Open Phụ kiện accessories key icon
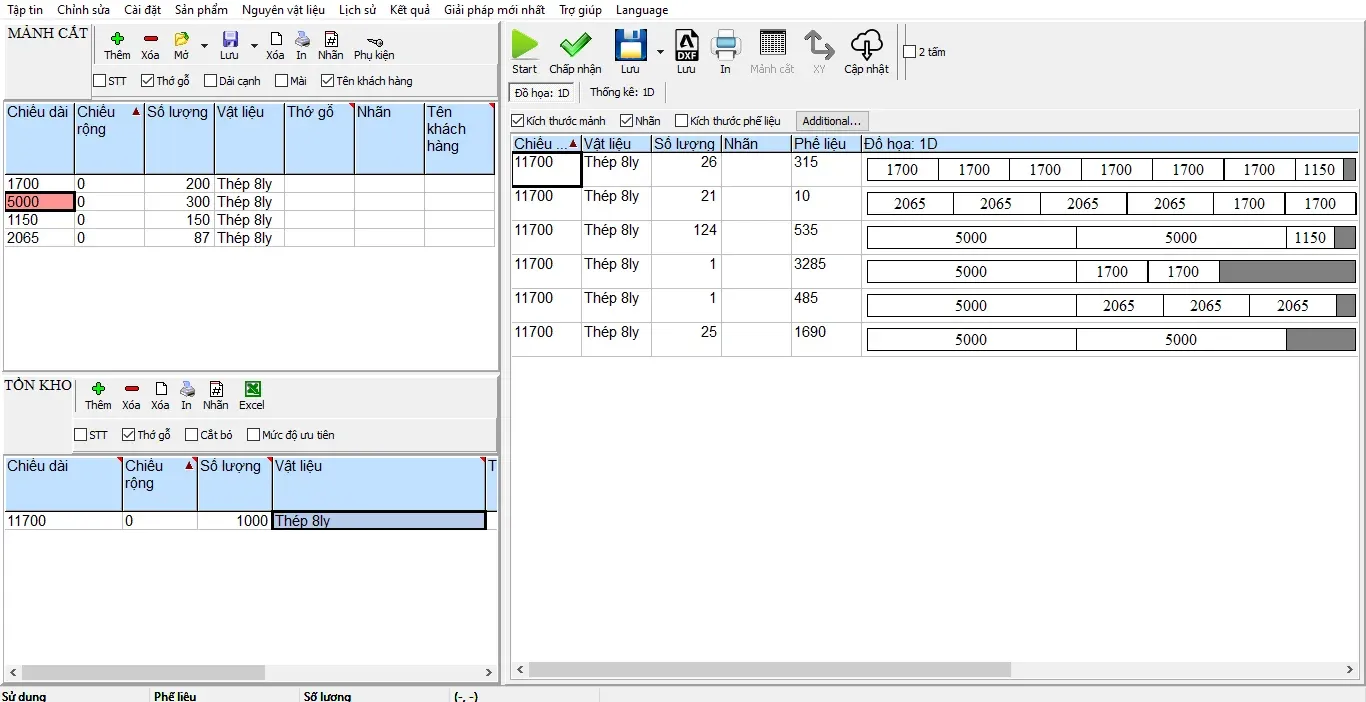 coord(374,40)
